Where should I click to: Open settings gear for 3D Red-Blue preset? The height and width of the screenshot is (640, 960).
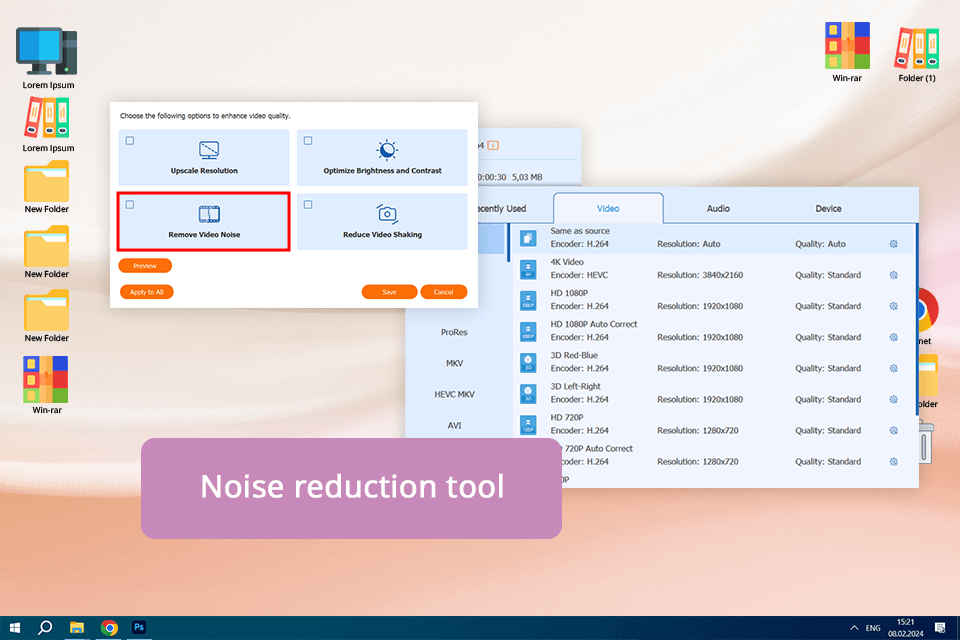[893, 369]
